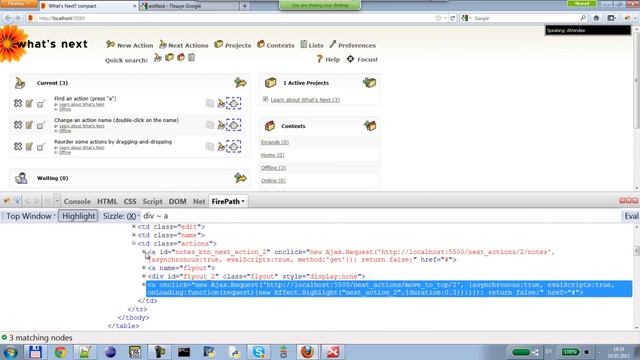640x360 pixels.
Task: Mark 'Change an action name' as done
Action: click(41, 125)
